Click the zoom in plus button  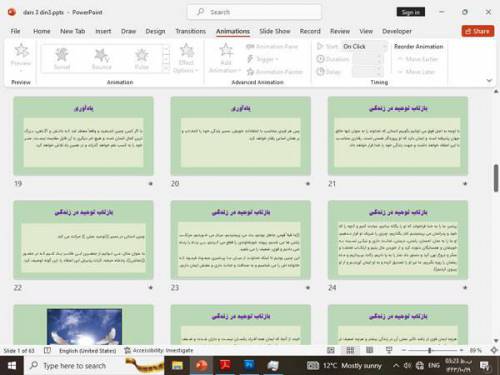[461, 350]
